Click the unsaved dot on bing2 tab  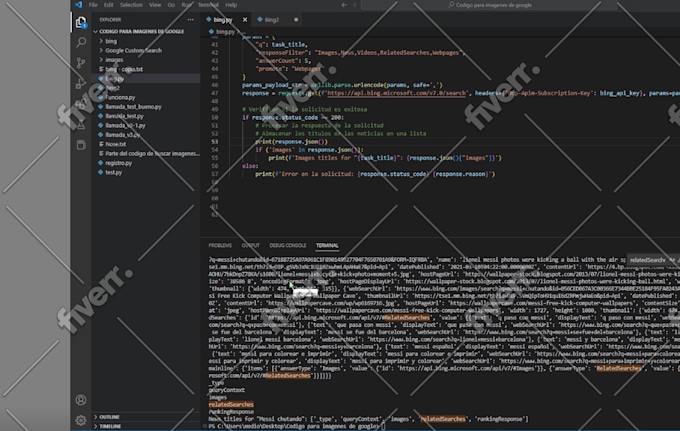[x=296, y=20]
